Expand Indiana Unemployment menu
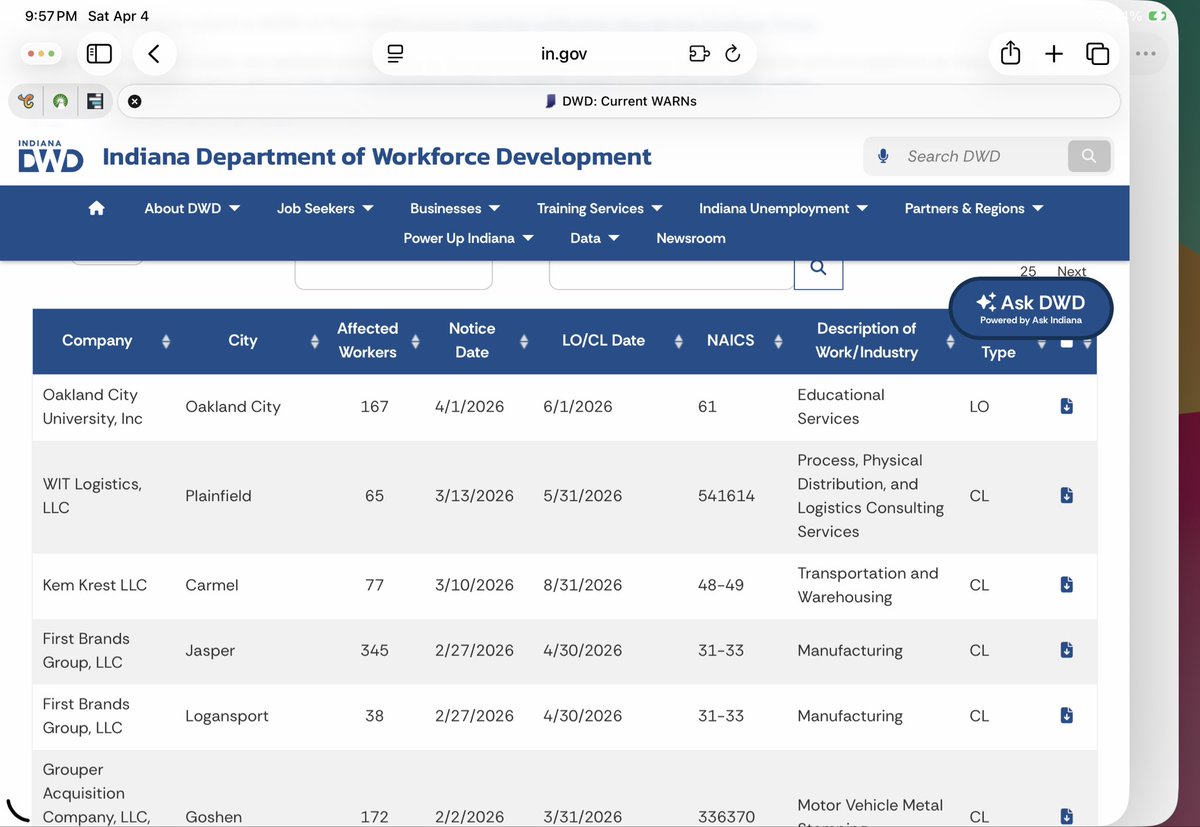 [x=783, y=208]
